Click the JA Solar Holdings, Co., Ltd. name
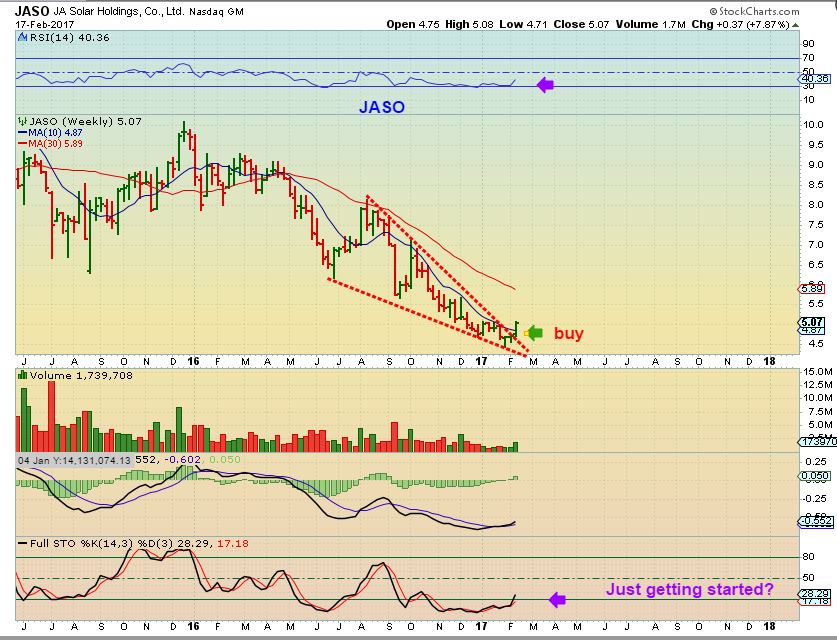Viewport: 837px width, 640px height. pos(119,11)
